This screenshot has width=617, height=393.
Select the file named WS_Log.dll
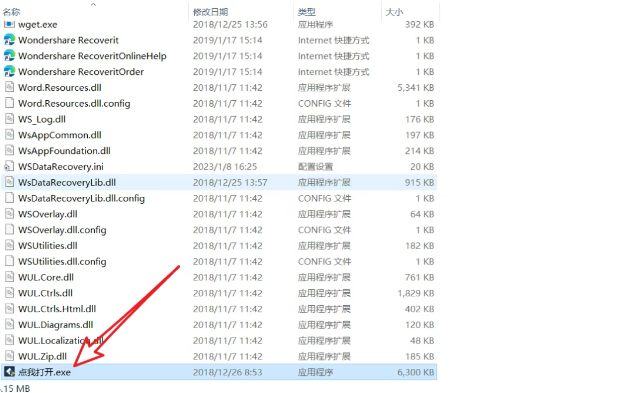pyautogui.click(x=42, y=119)
